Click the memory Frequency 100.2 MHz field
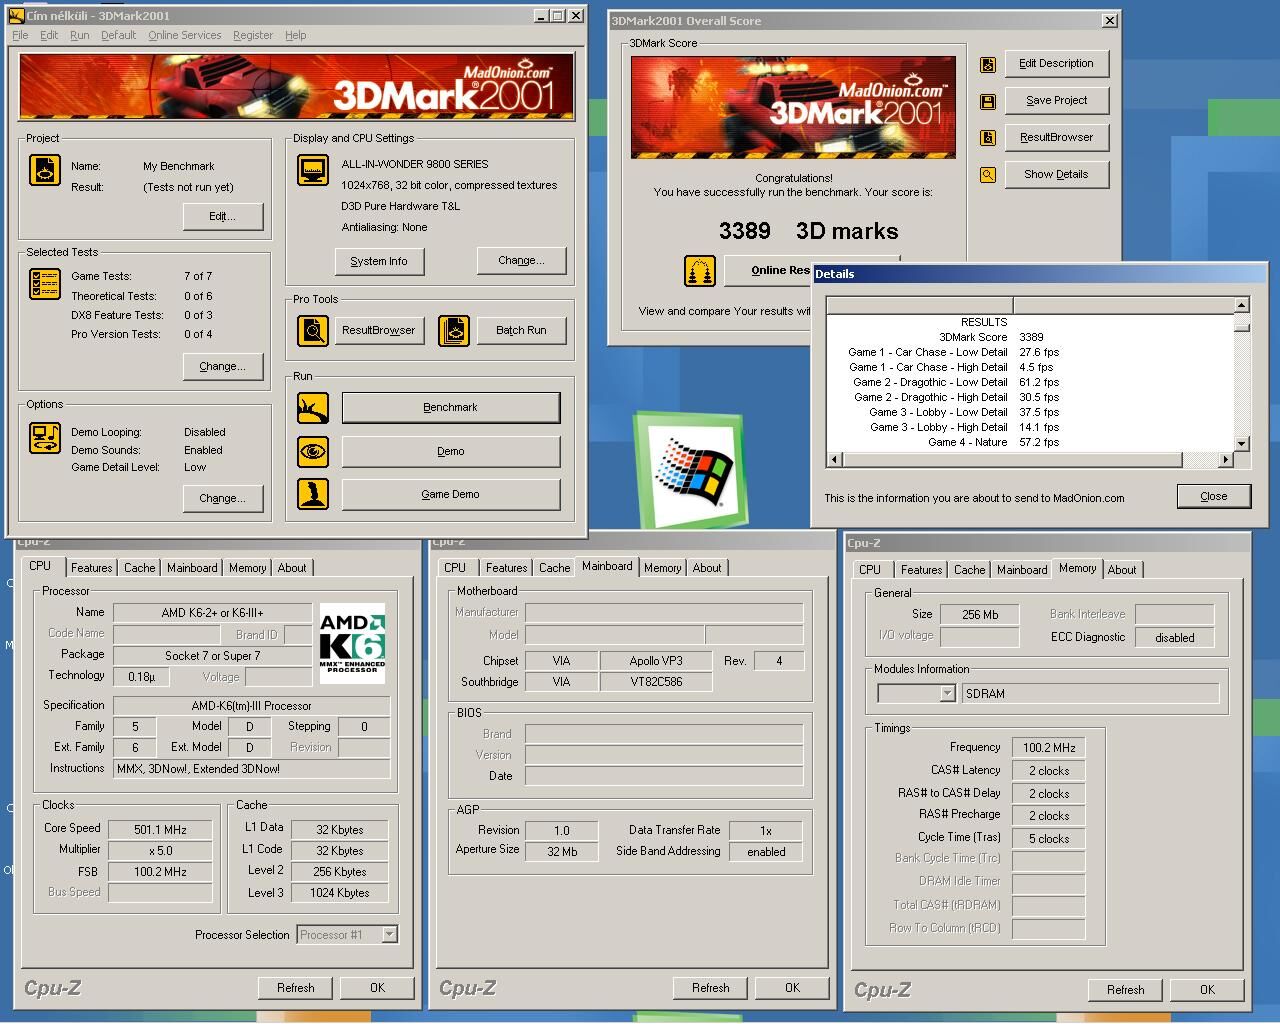Image resolution: width=1280 pixels, height=1024 pixels. pos(1049,748)
